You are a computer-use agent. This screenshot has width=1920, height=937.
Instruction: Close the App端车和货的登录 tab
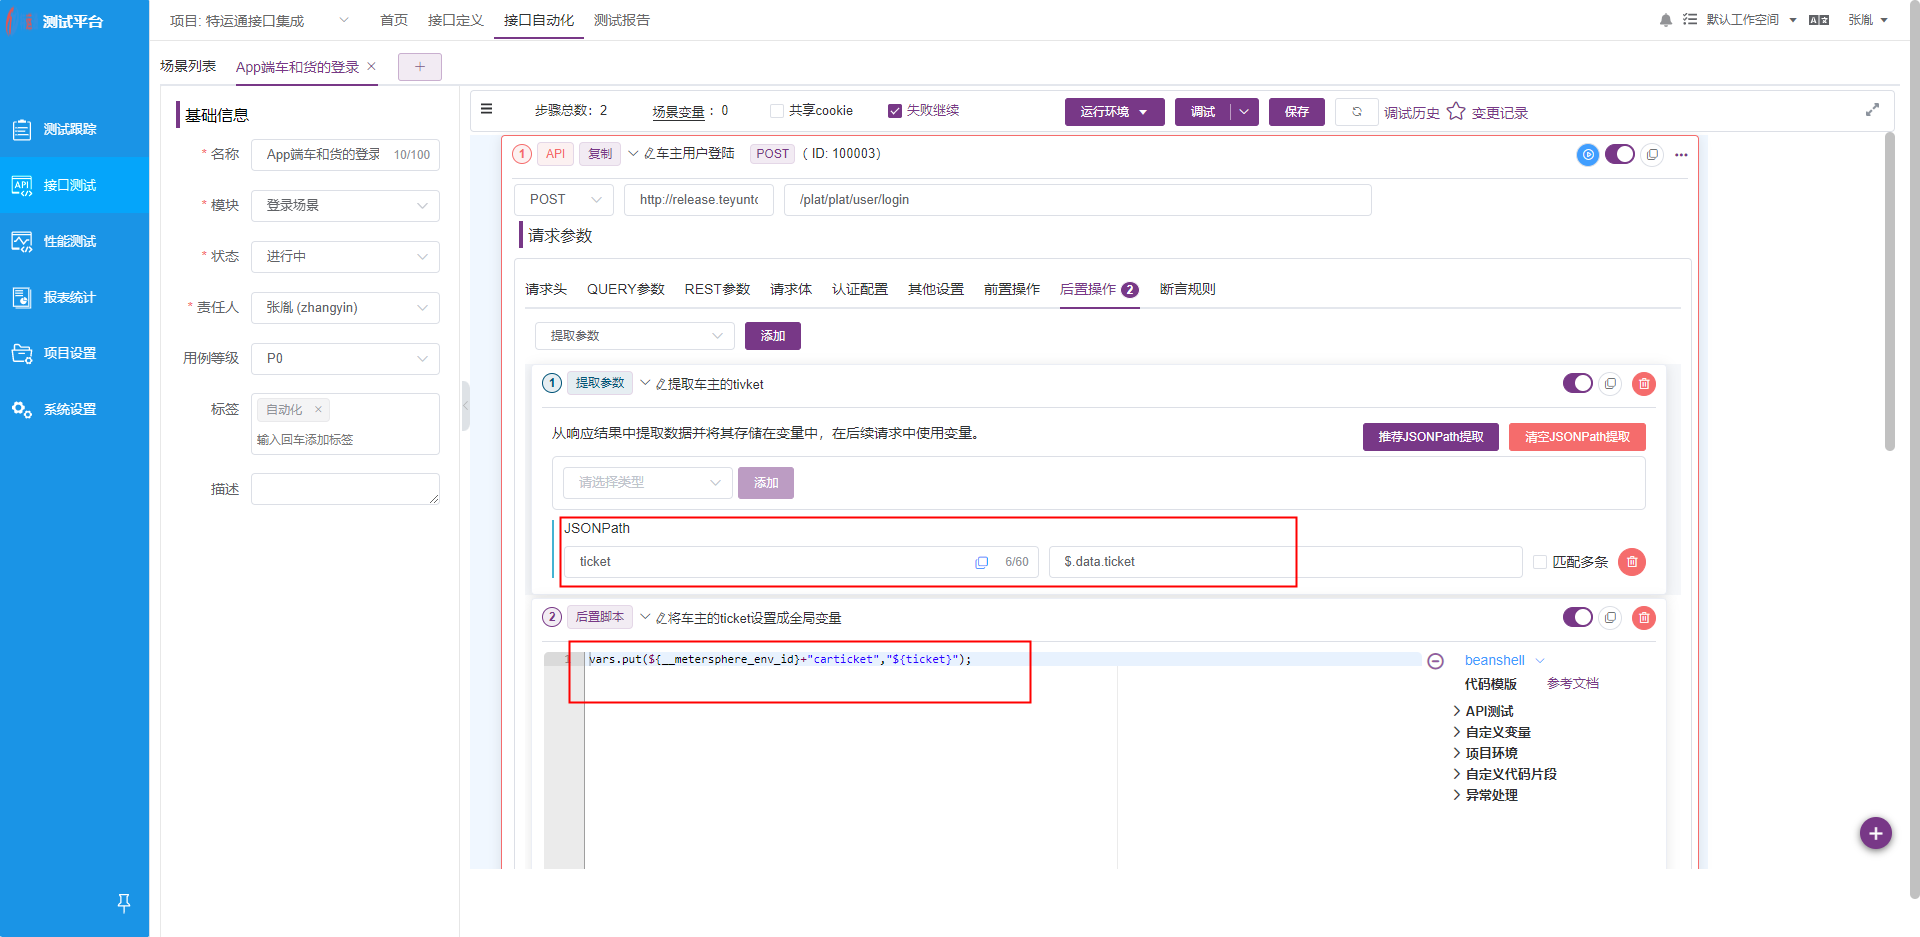tap(372, 66)
